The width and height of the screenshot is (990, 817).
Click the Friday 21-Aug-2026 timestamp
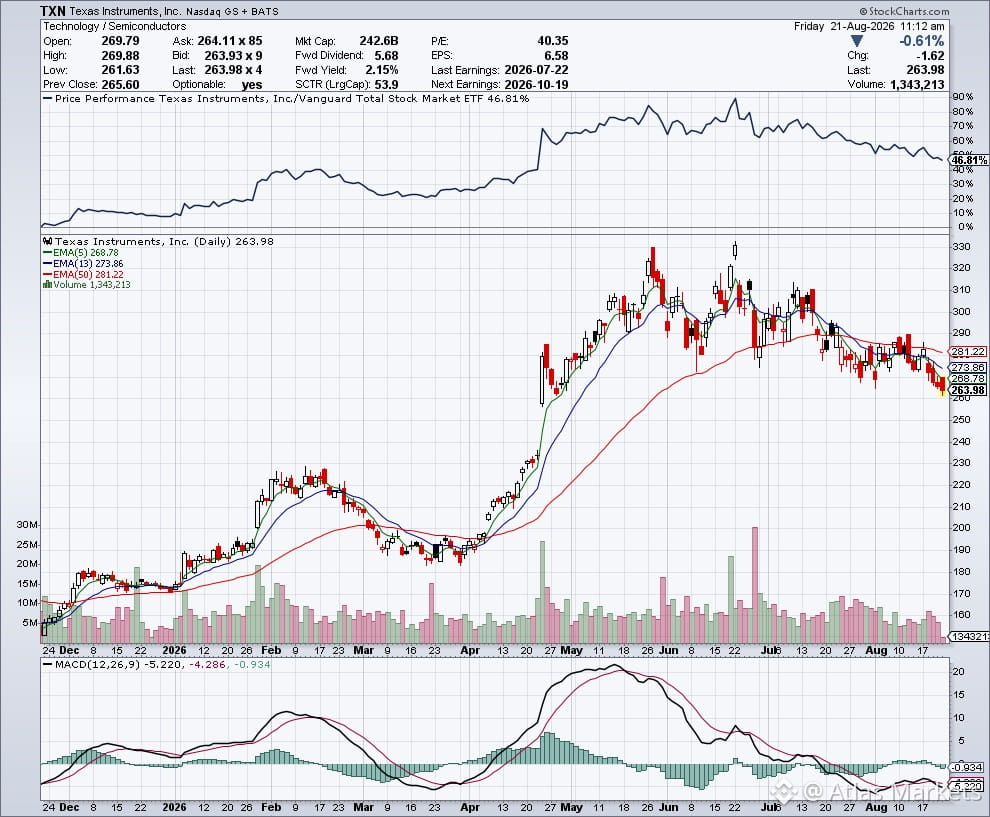[x=869, y=26]
